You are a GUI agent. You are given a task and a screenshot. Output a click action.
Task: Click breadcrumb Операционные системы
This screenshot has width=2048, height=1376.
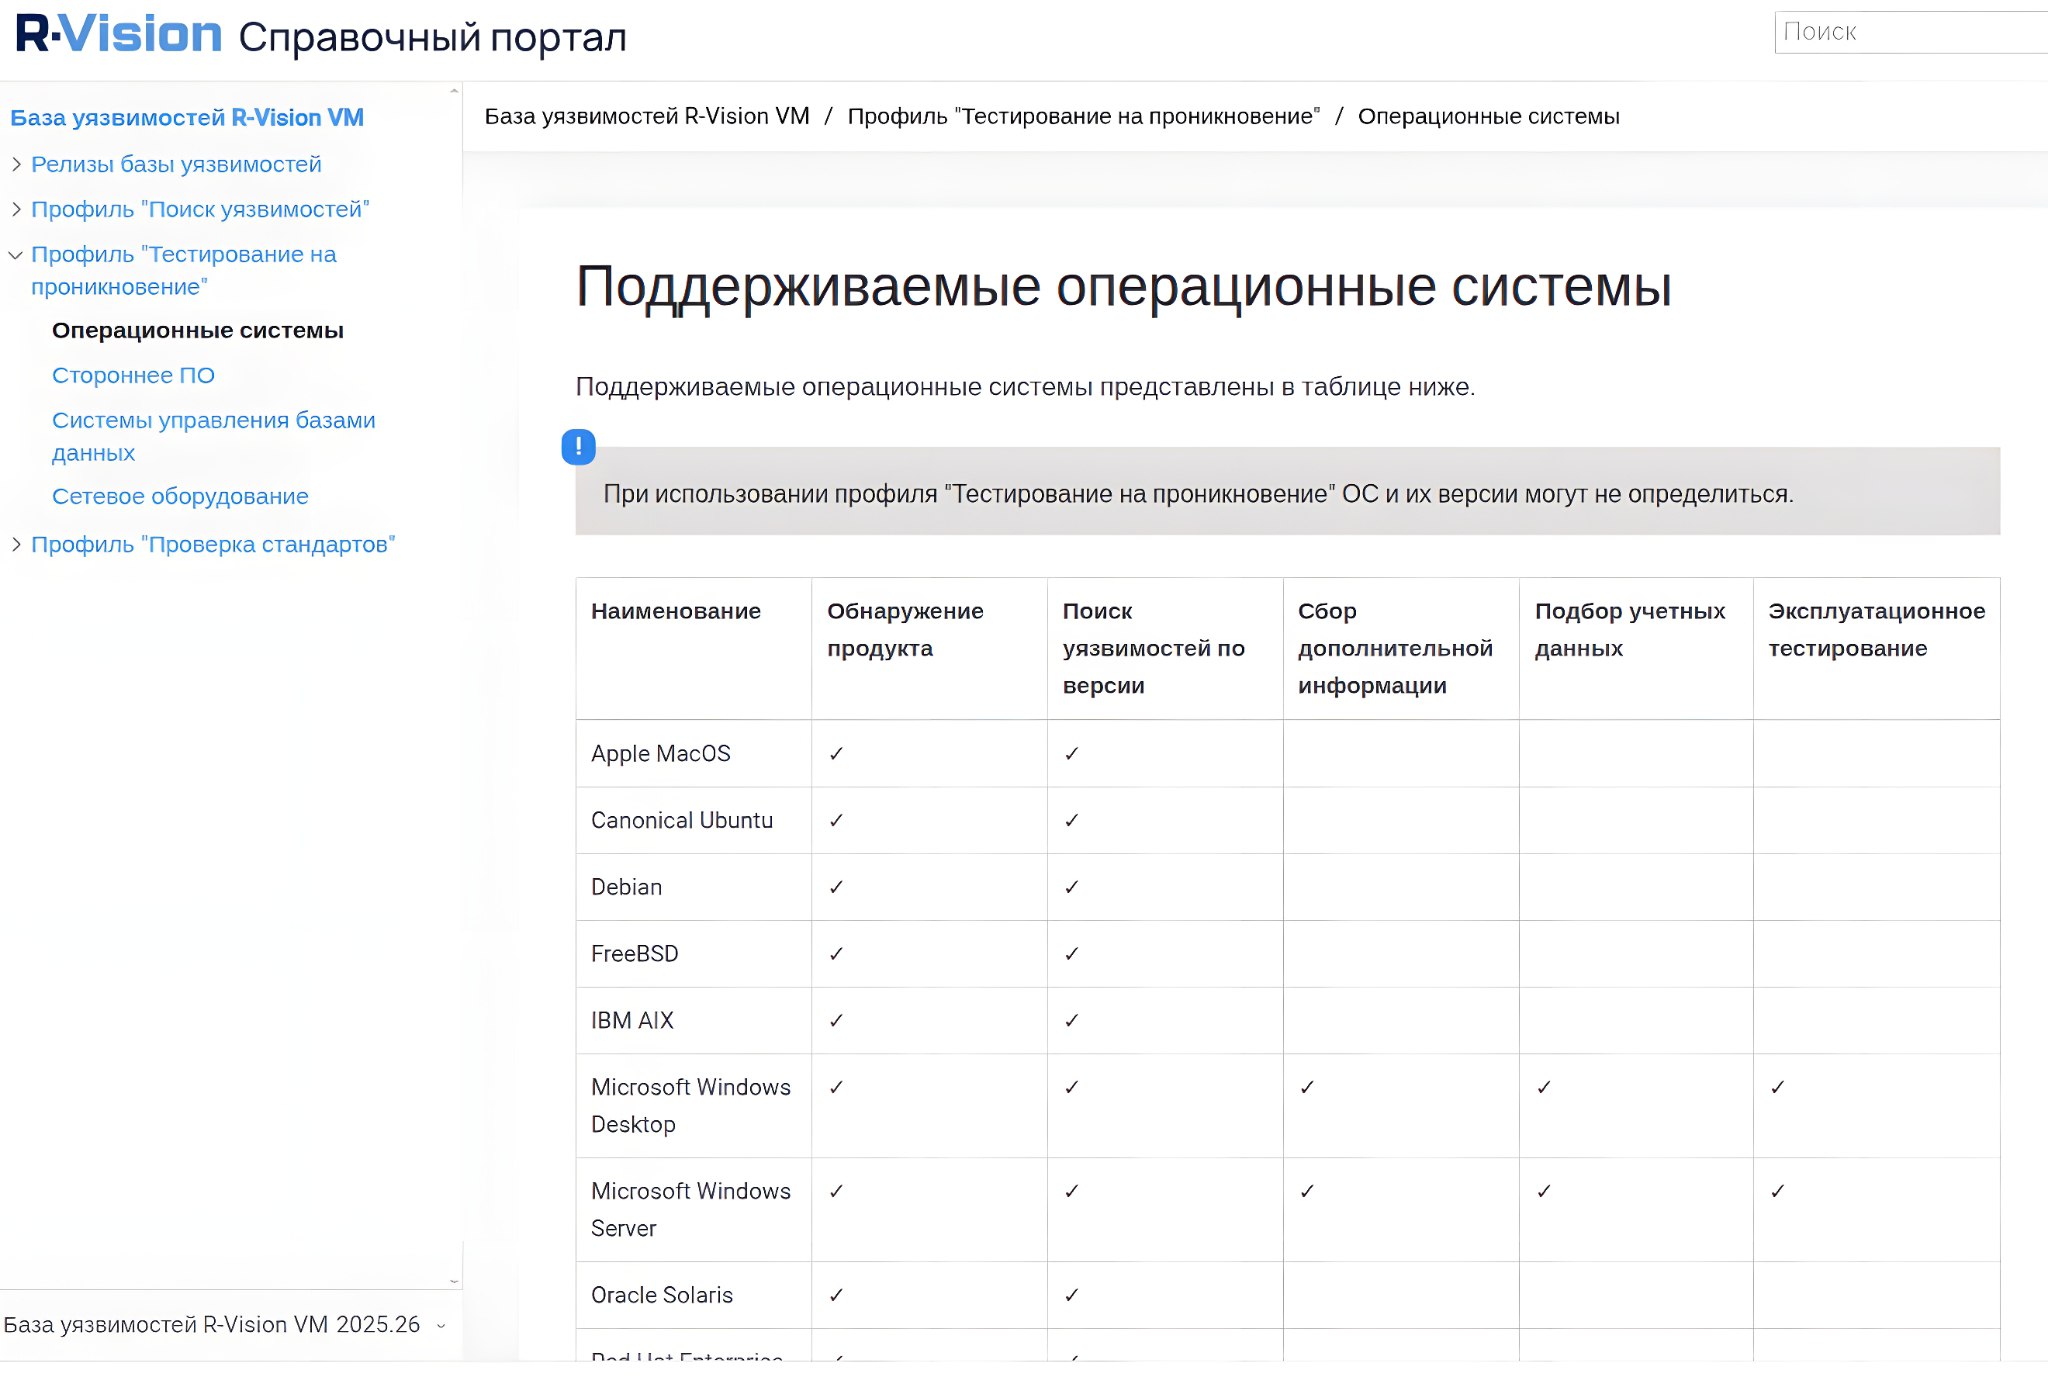(1489, 116)
